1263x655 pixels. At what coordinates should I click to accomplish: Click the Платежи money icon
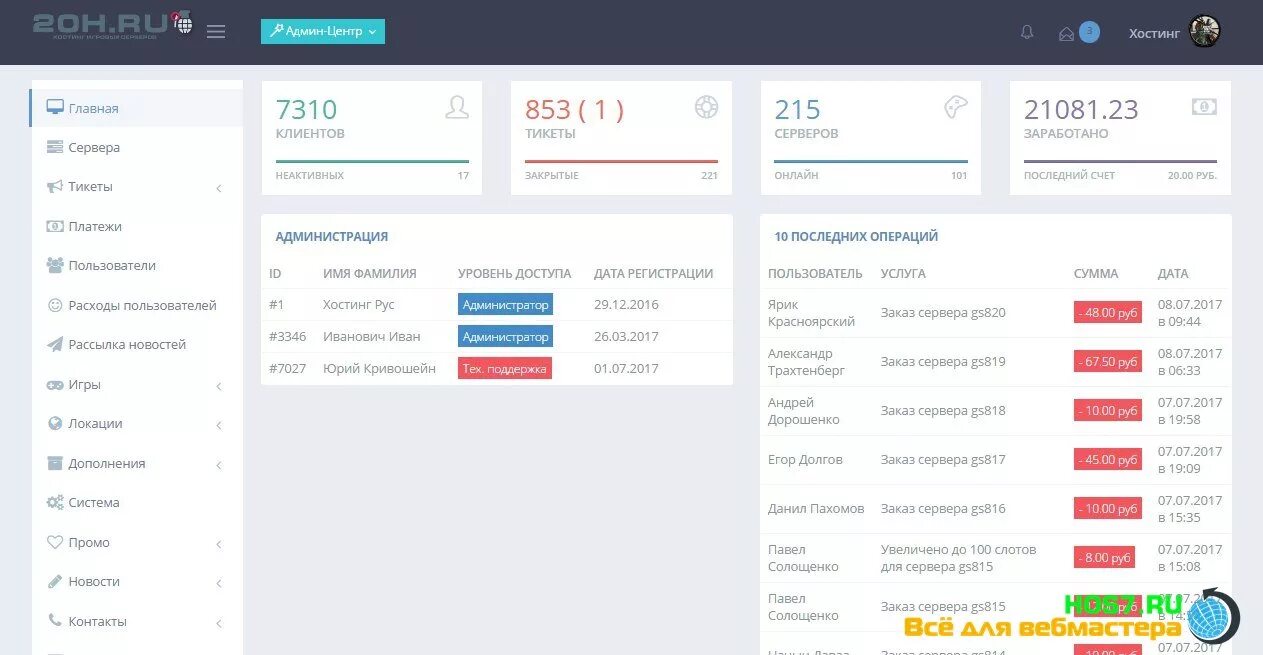55,226
